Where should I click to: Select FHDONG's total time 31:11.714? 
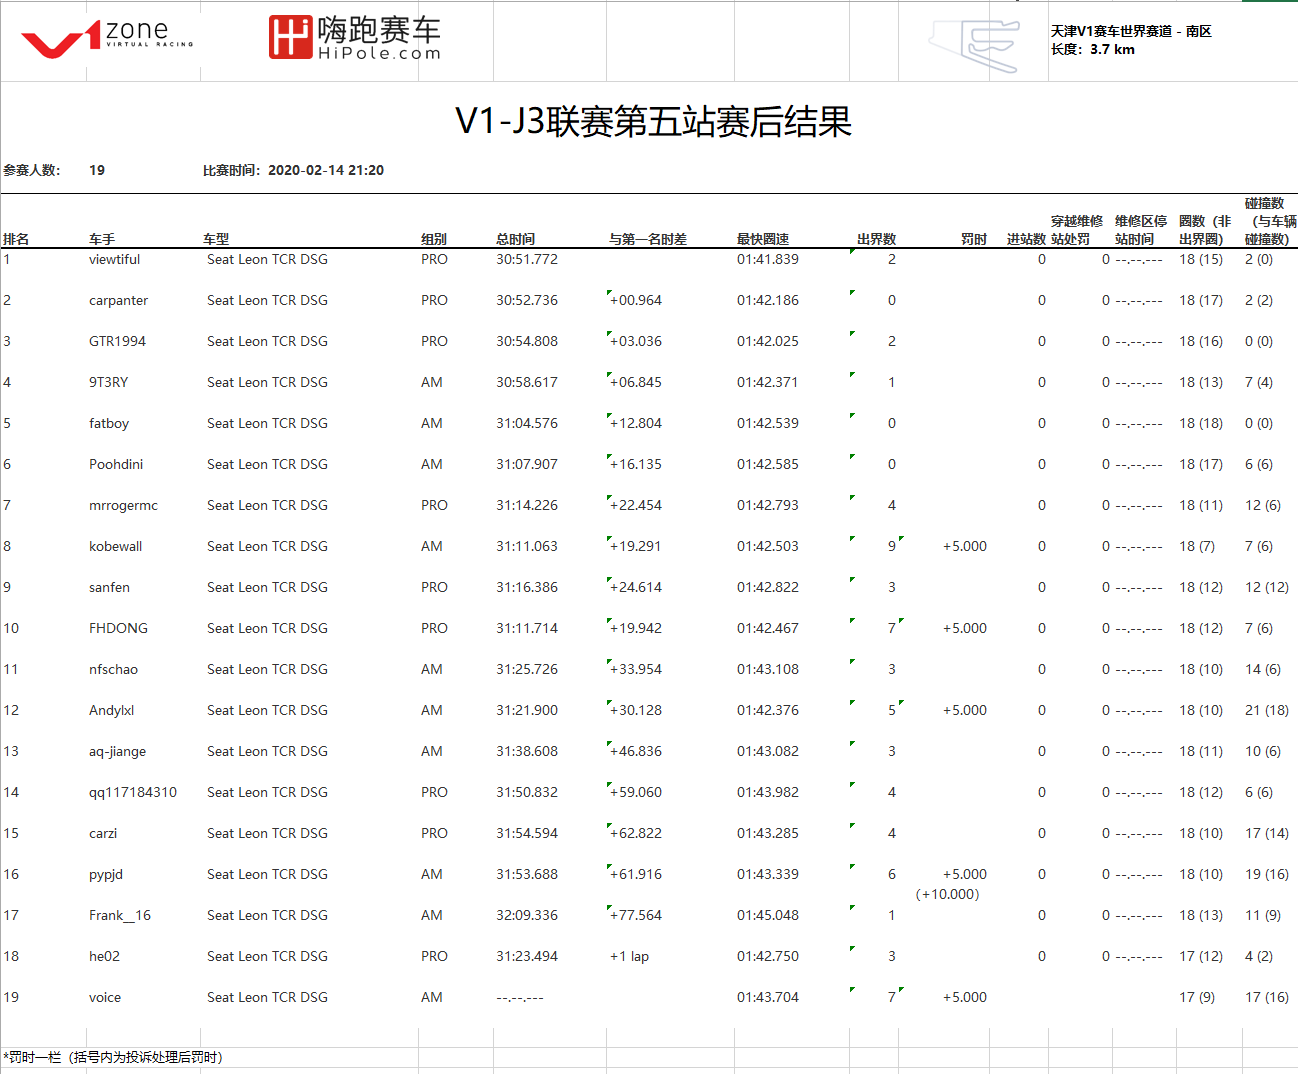click(527, 628)
